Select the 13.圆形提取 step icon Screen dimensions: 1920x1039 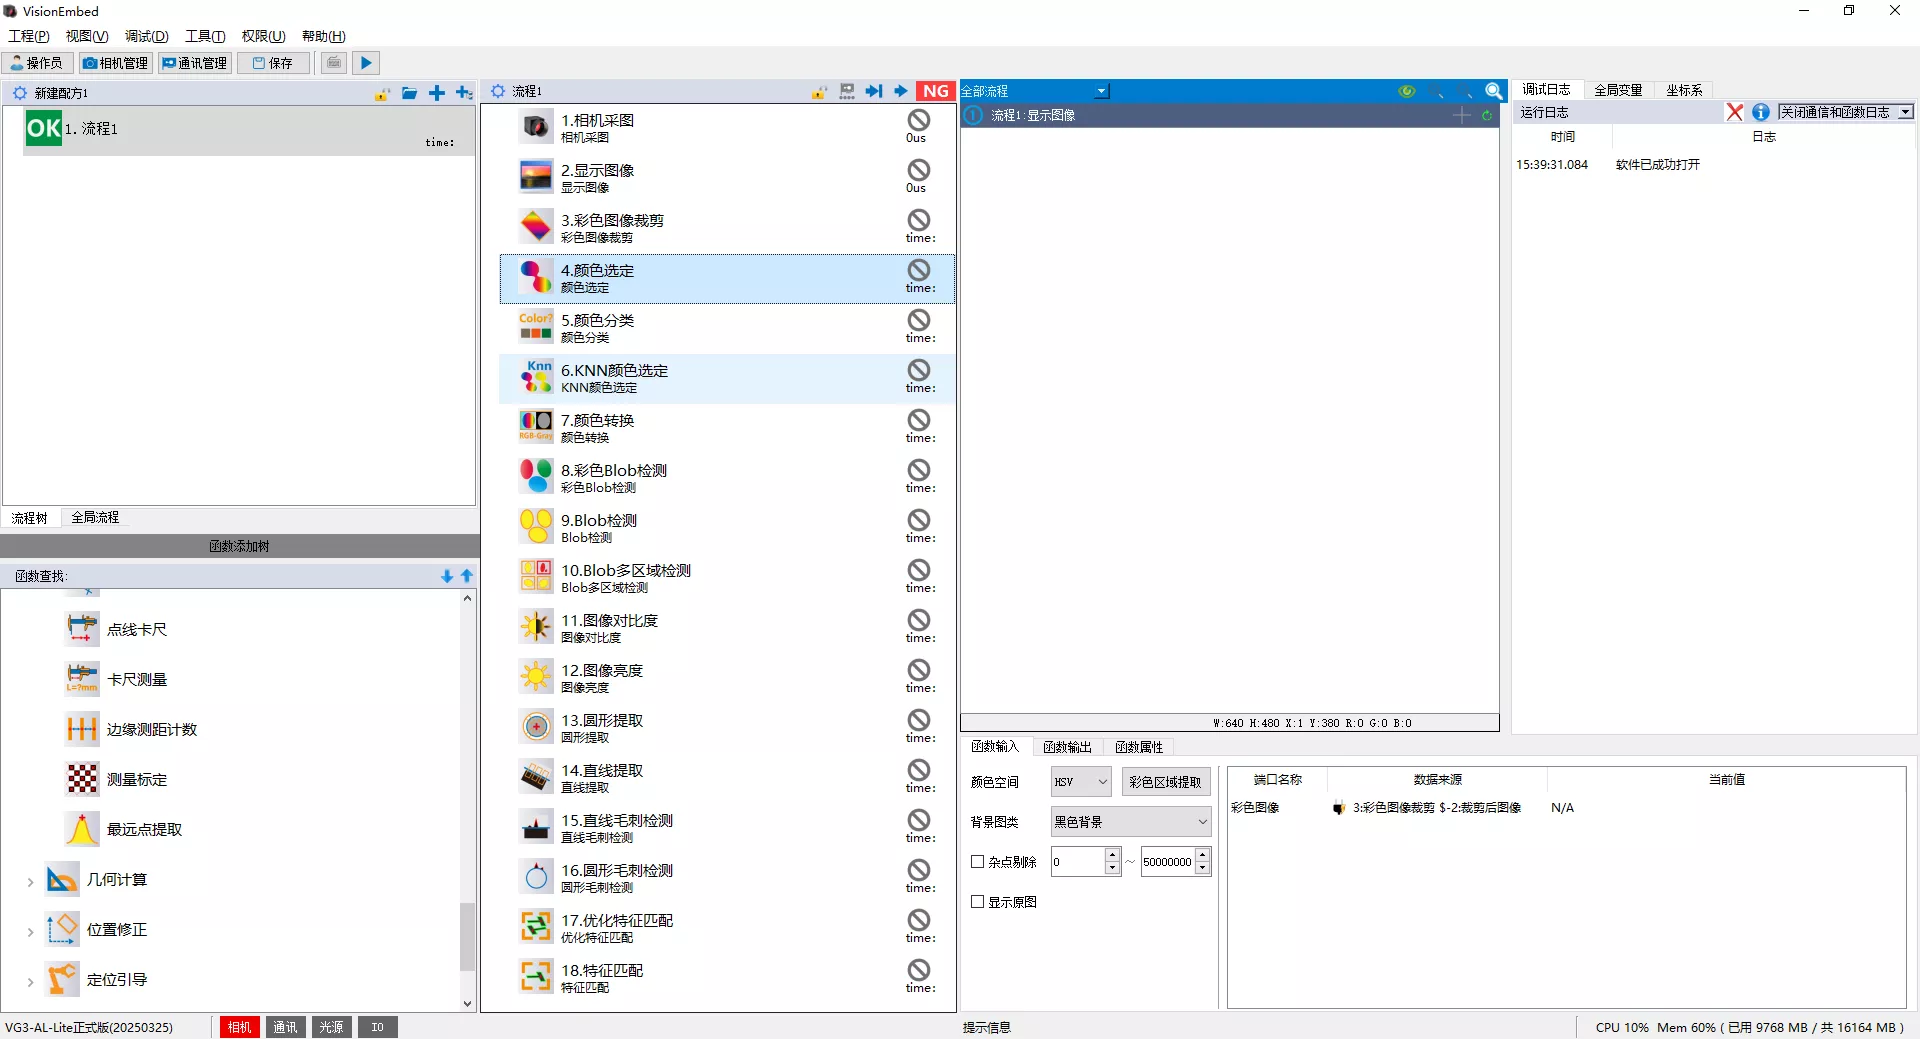[536, 727]
